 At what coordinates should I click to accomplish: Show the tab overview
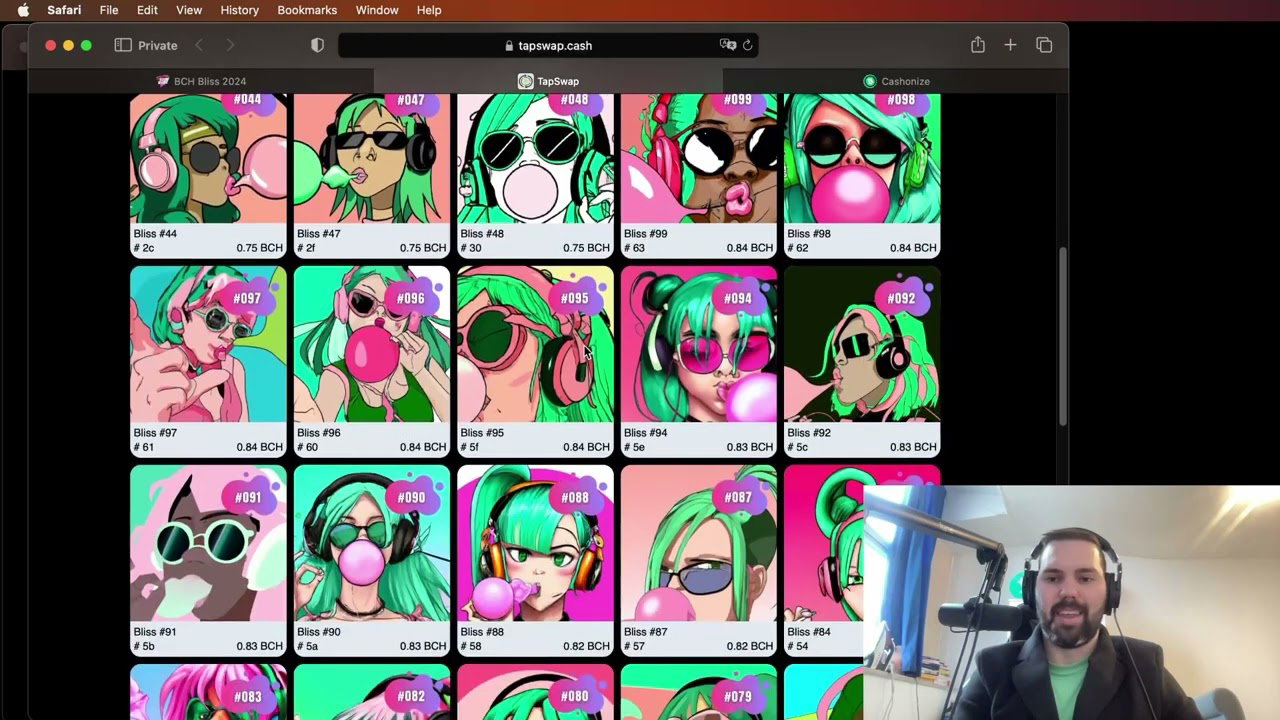tap(1044, 45)
